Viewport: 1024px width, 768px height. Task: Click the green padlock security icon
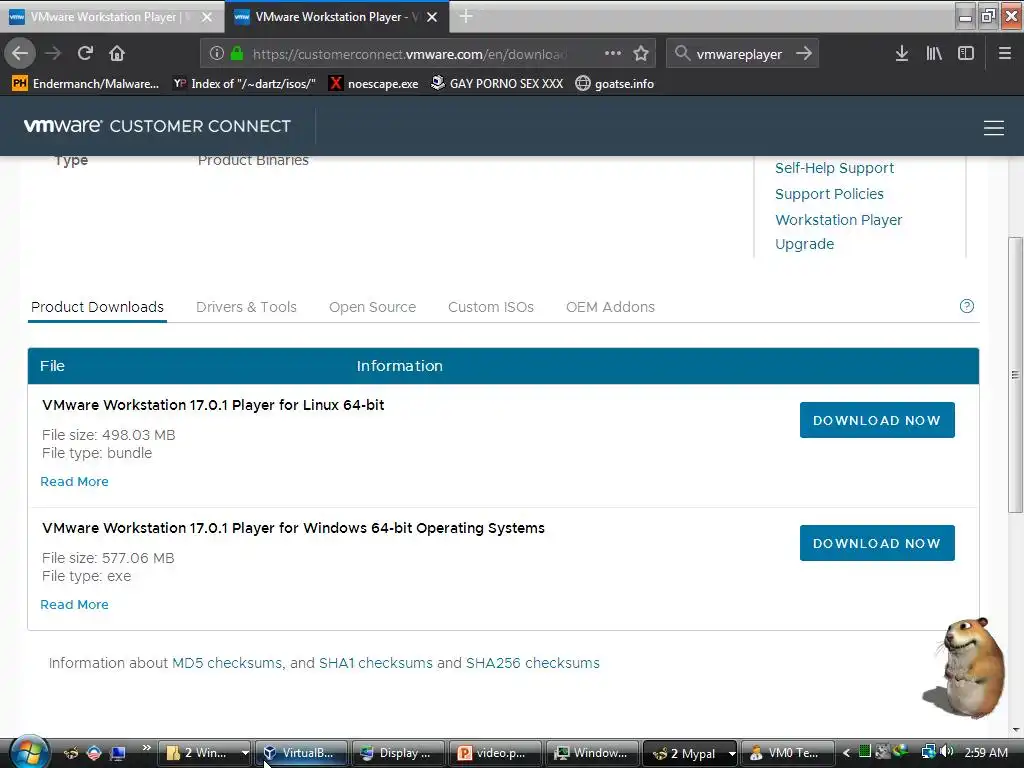pos(236,53)
